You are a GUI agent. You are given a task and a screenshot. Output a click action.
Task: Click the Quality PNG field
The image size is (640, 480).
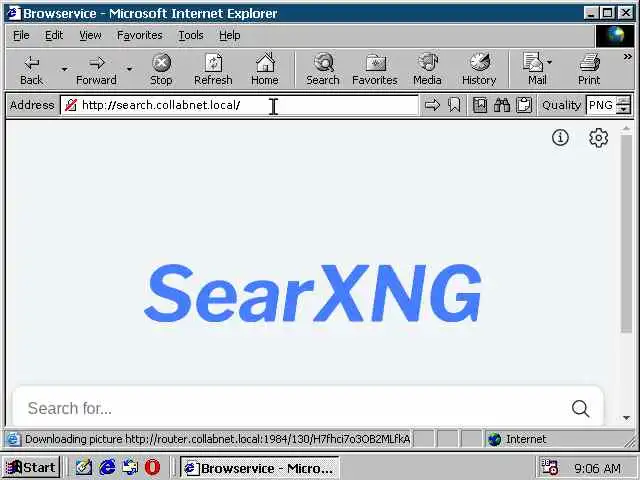600,105
